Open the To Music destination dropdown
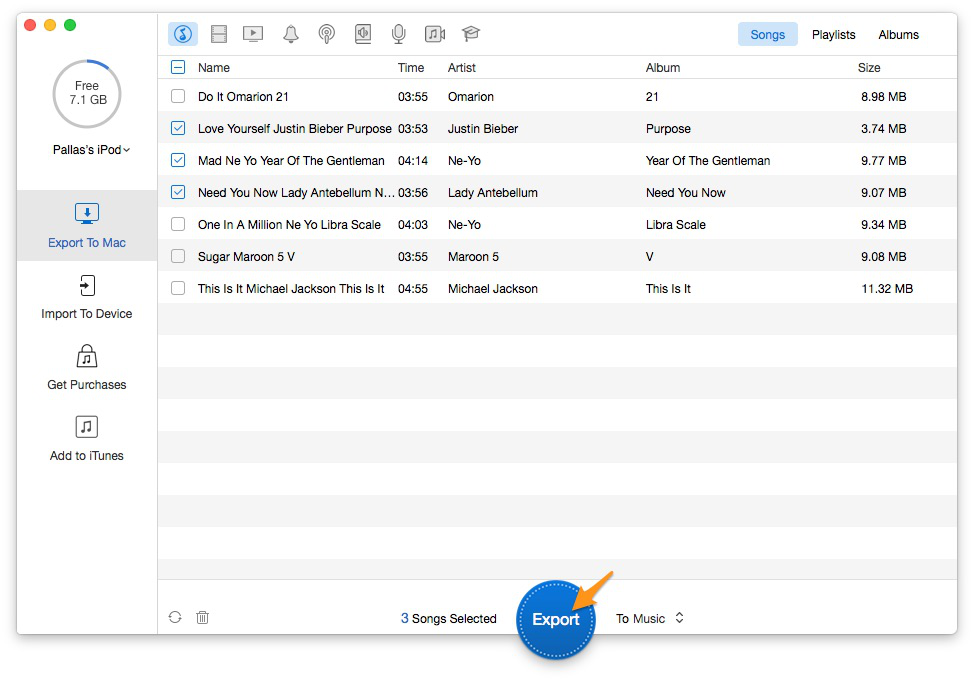The height and width of the screenshot is (681, 974). 650,618
